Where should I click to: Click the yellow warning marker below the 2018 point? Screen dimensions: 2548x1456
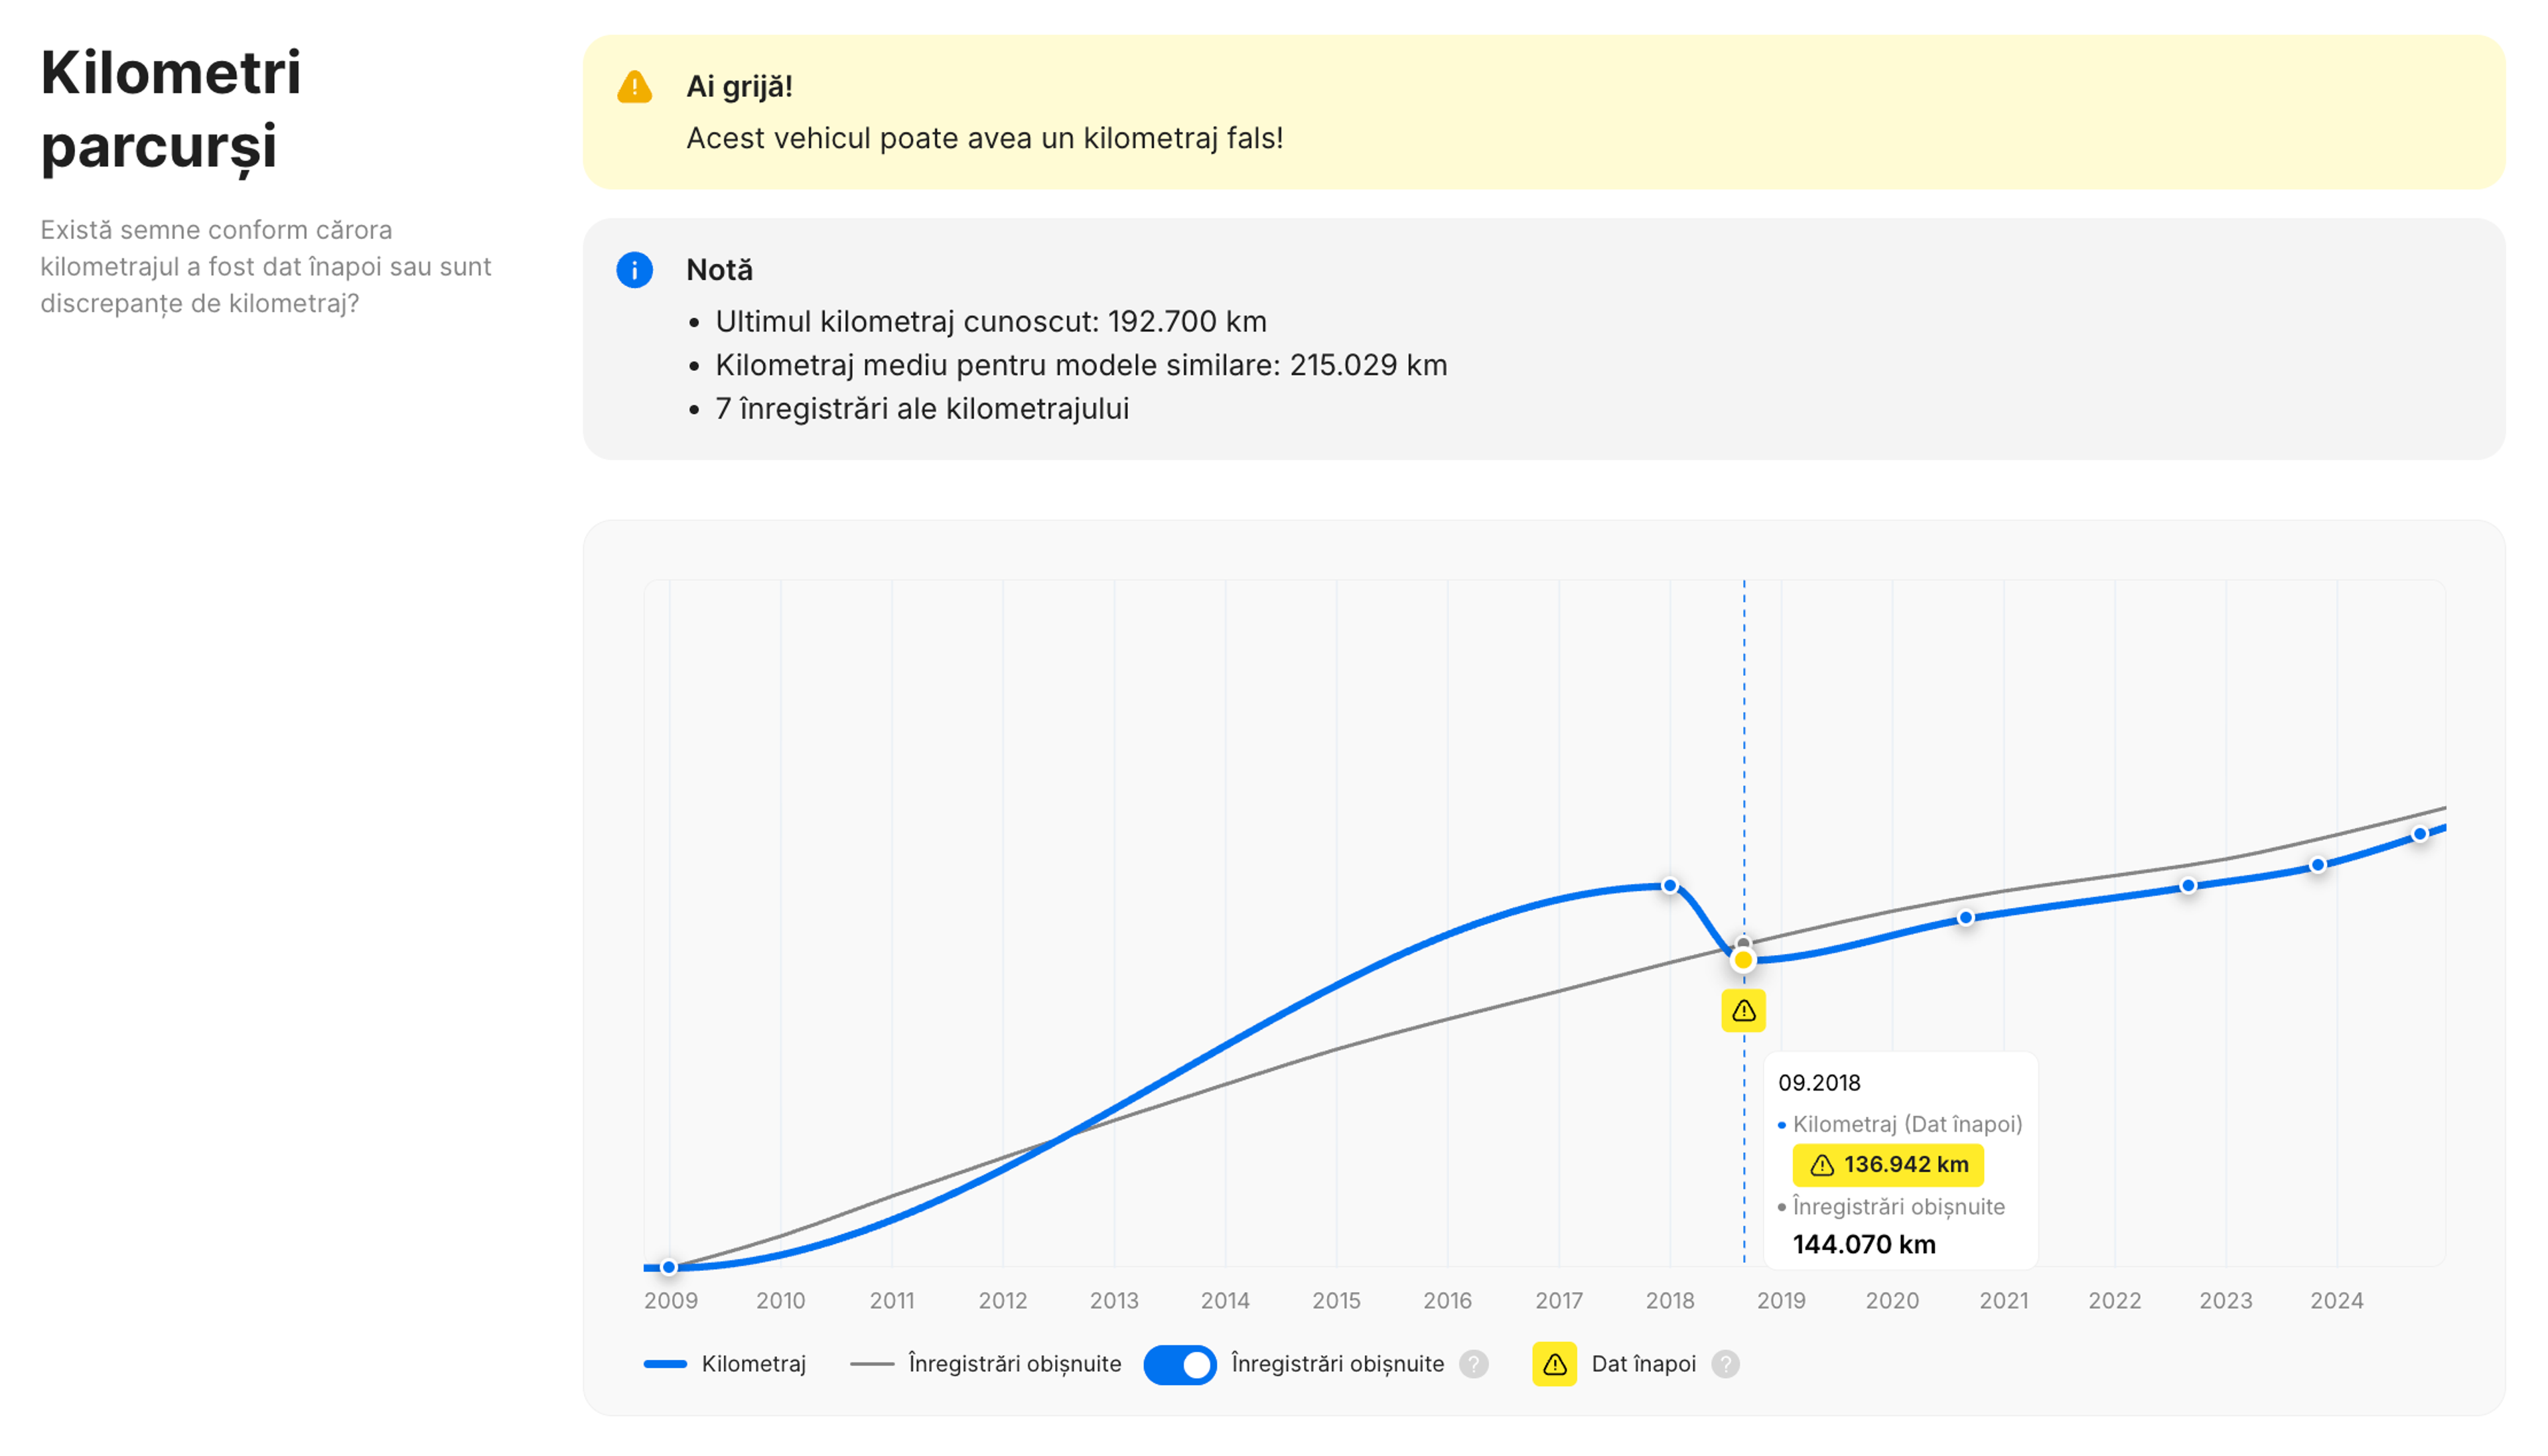pos(1743,1010)
